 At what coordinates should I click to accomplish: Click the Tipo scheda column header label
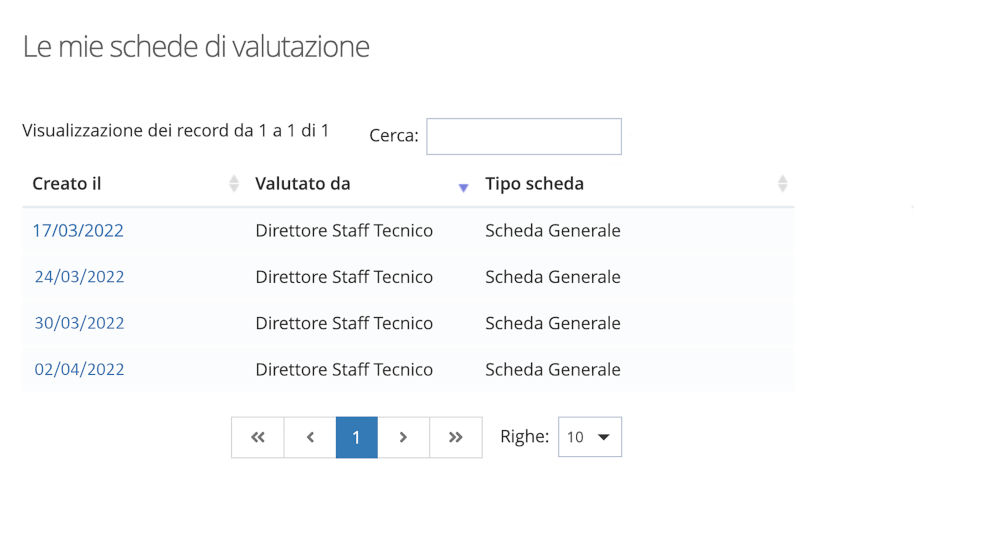click(534, 184)
